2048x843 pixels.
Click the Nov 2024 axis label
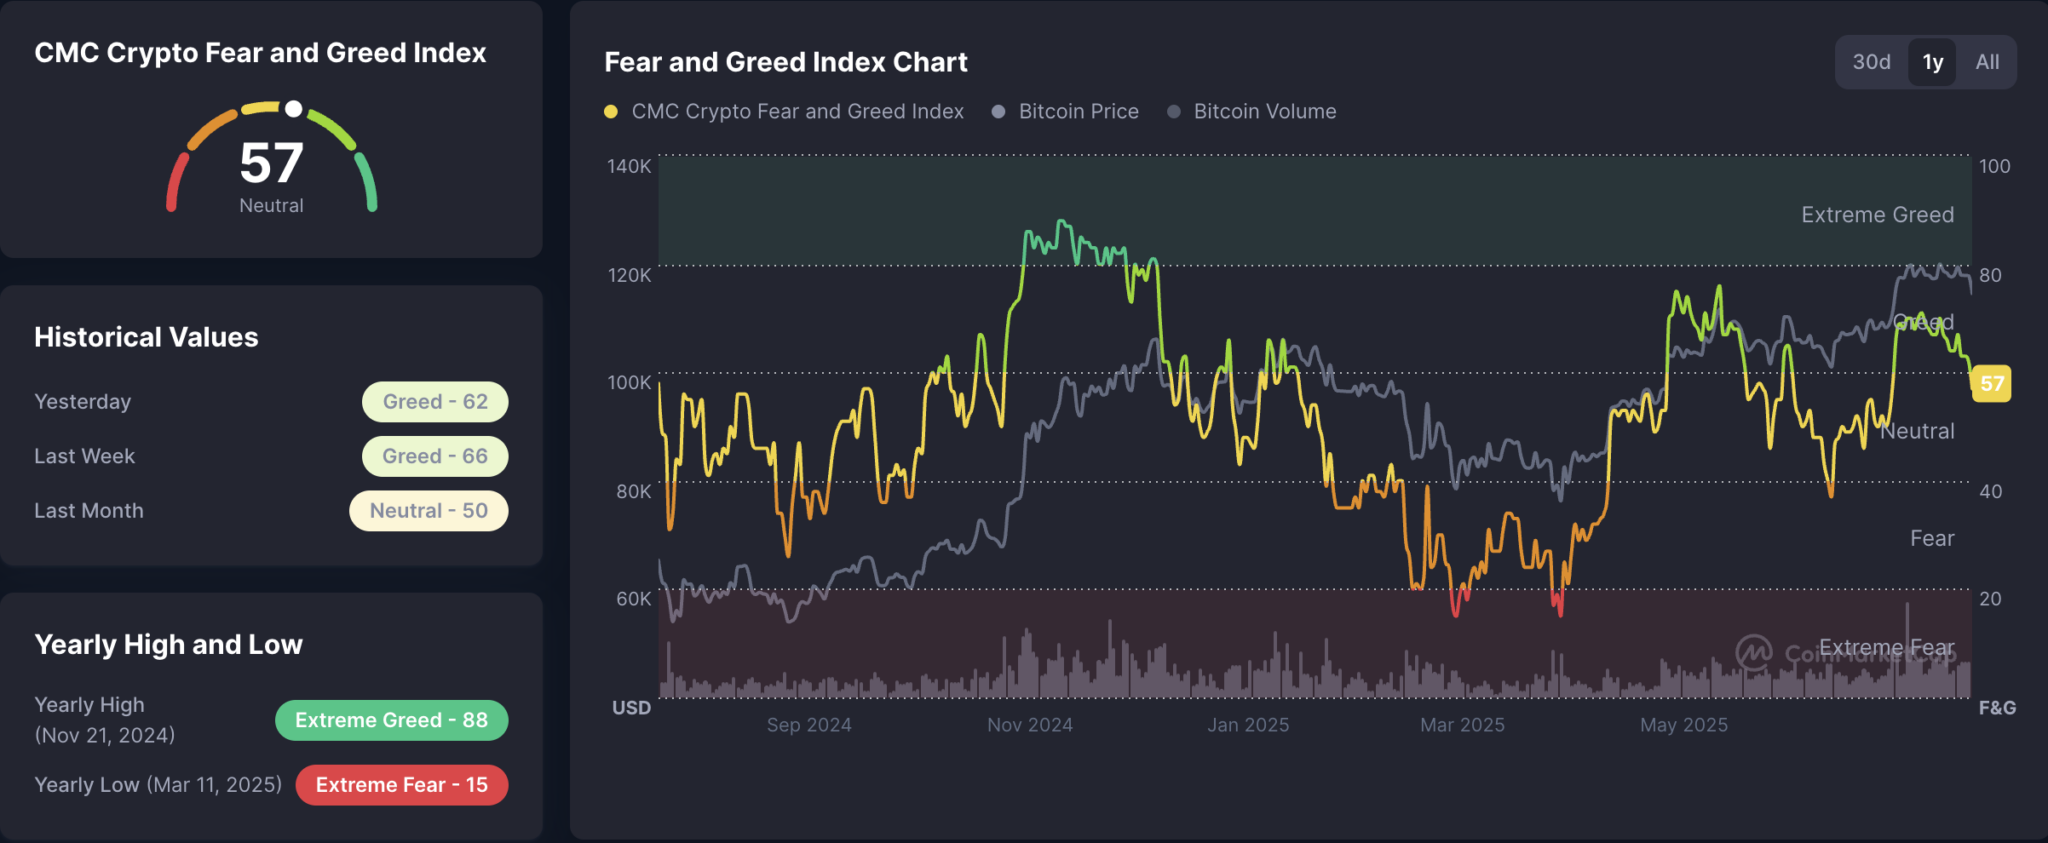[1030, 725]
